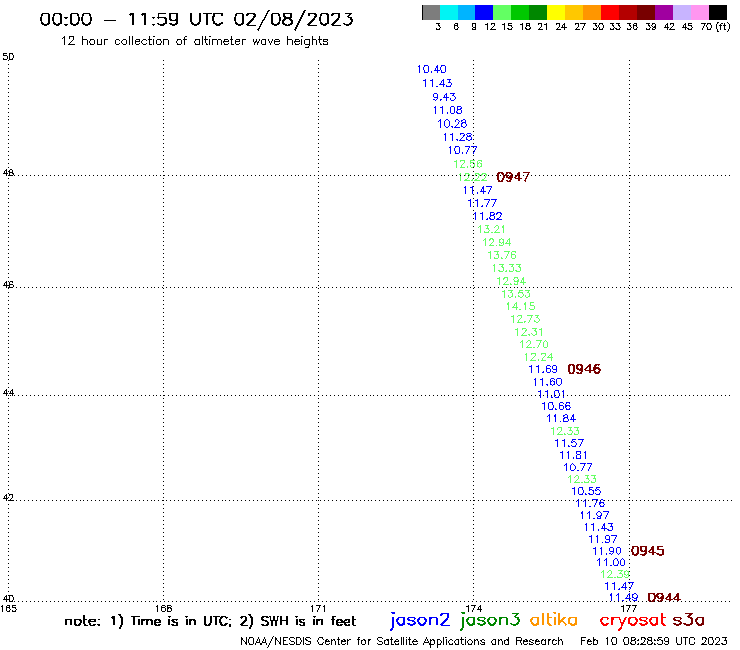Click the 13.53 wave height value

[x=516, y=294]
